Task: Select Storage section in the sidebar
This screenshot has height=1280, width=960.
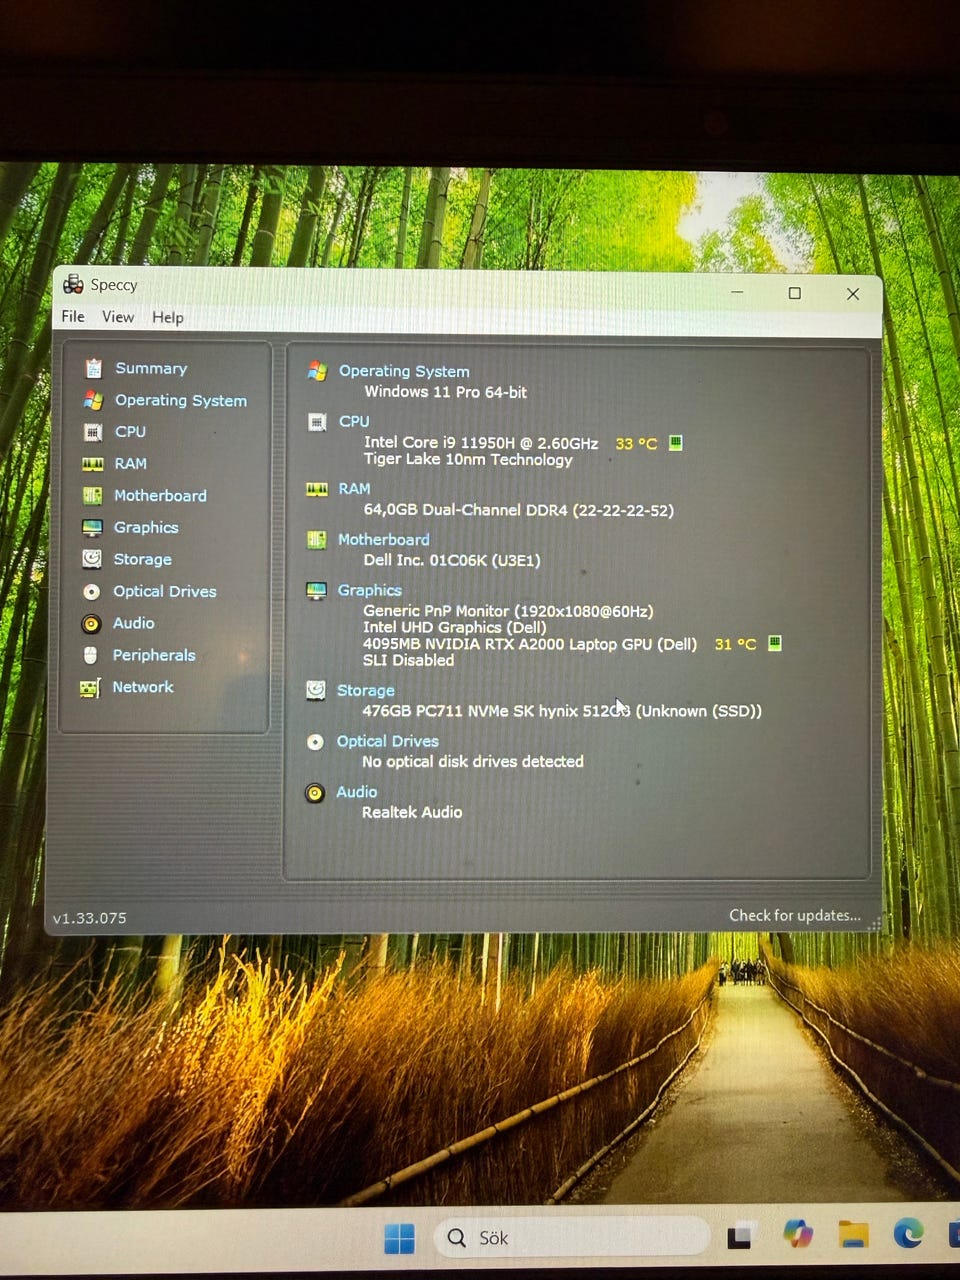Action: [142, 559]
